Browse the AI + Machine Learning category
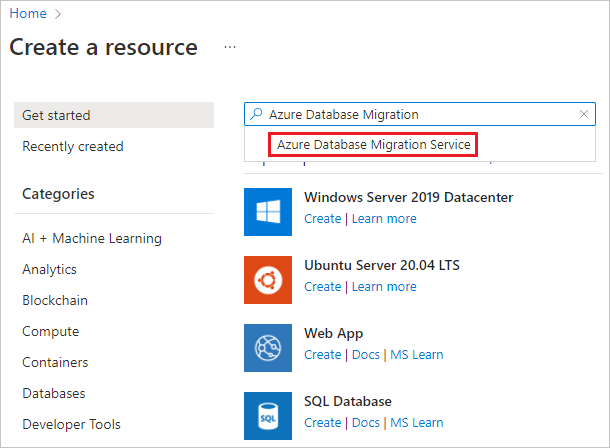The height and width of the screenshot is (448, 610). (x=91, y=239)
